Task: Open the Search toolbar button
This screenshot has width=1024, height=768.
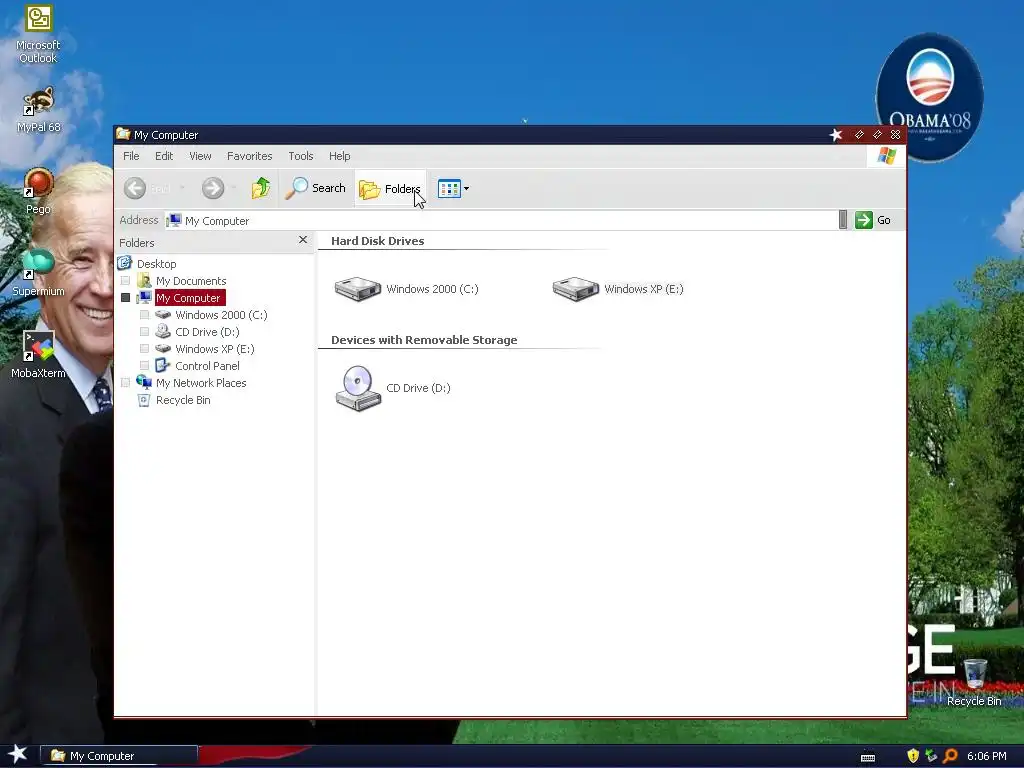Action: [x=316, y=188]
